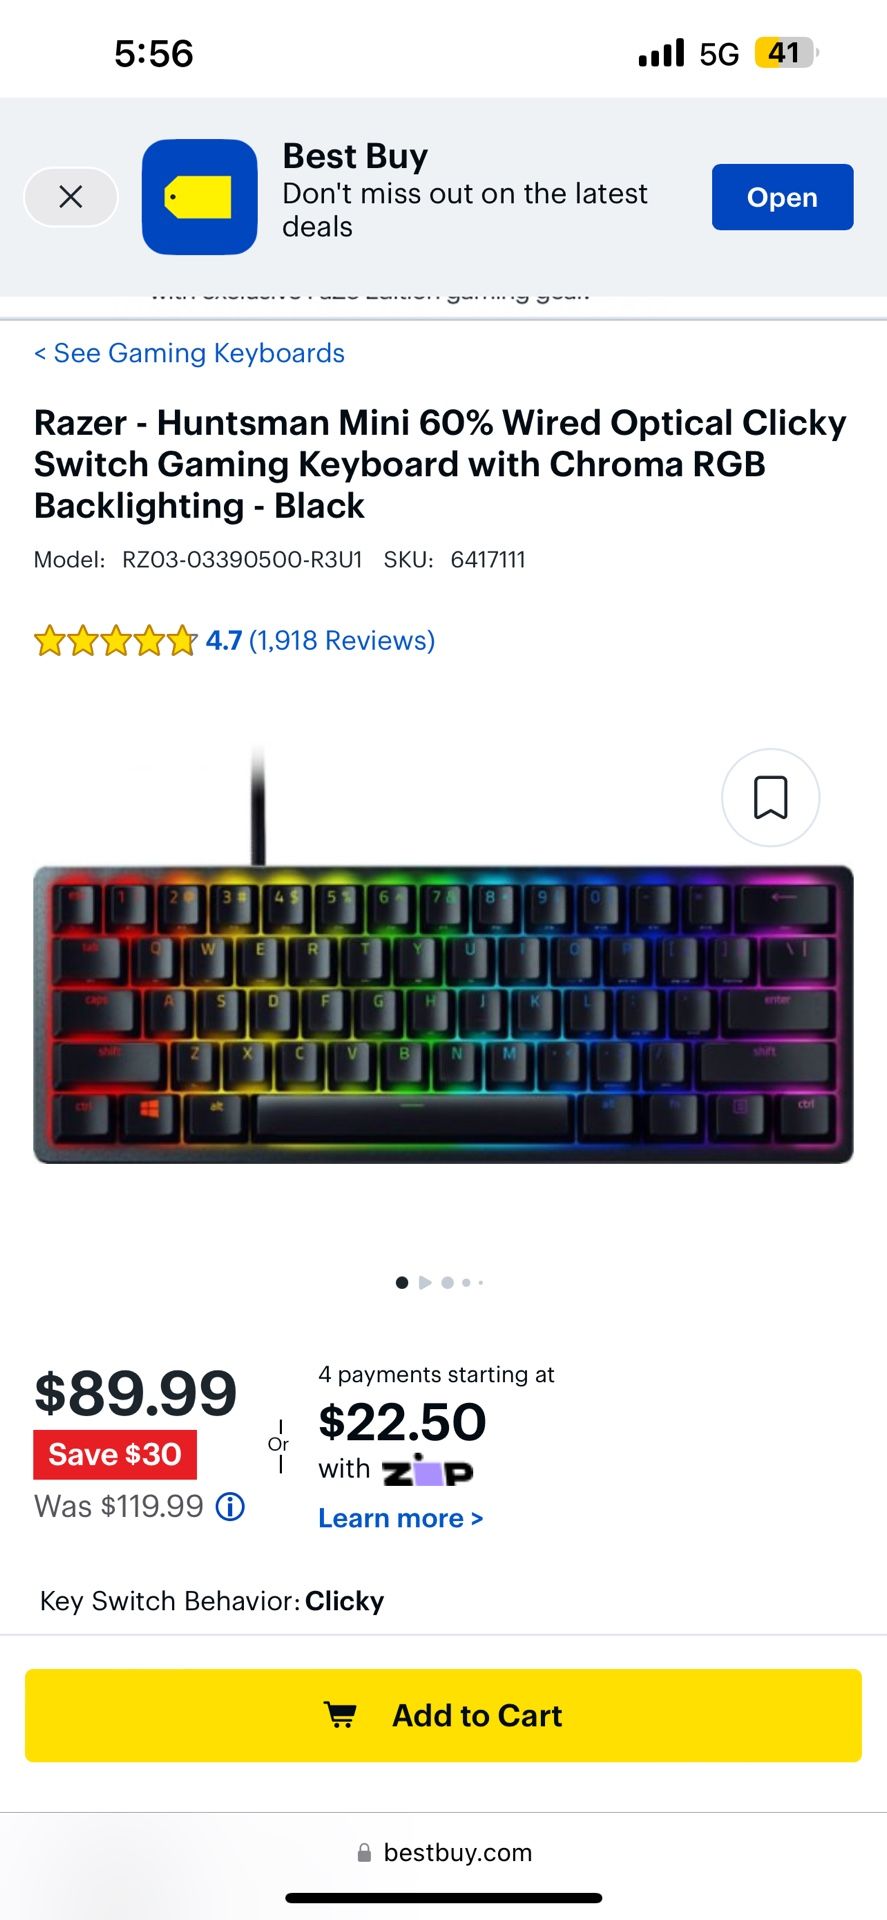Select the first carousel dot indicator
The image size is (887, 1920).
402,1282
